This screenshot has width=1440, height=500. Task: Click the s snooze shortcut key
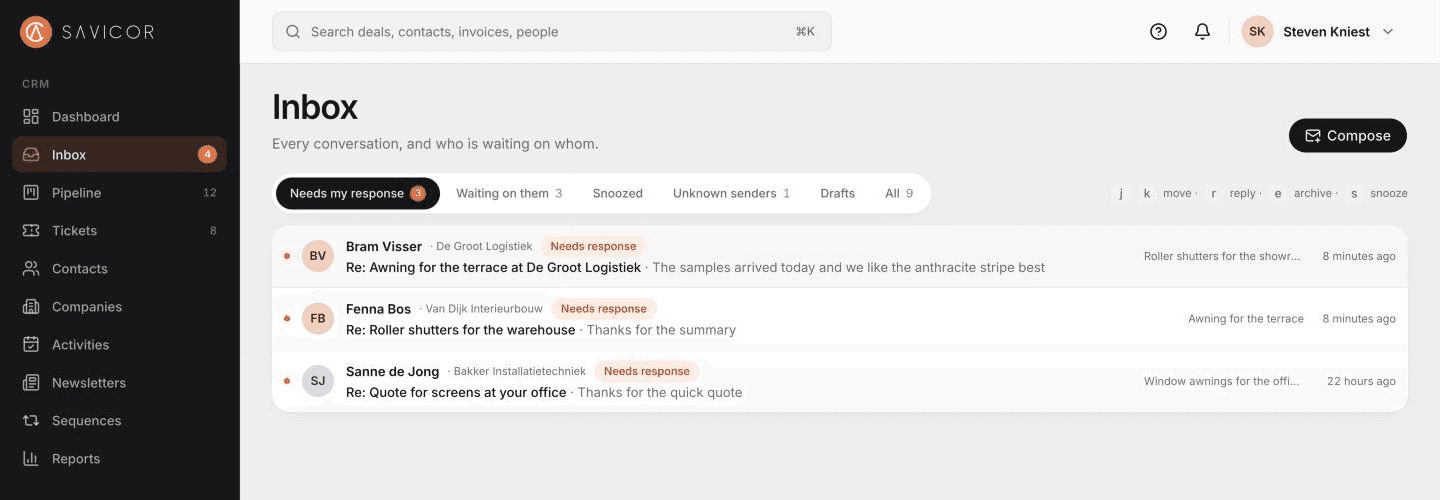point(1354,194)
